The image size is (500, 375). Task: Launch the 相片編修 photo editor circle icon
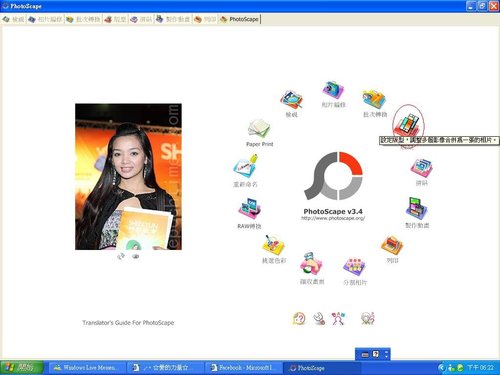[x=333, y=90]
